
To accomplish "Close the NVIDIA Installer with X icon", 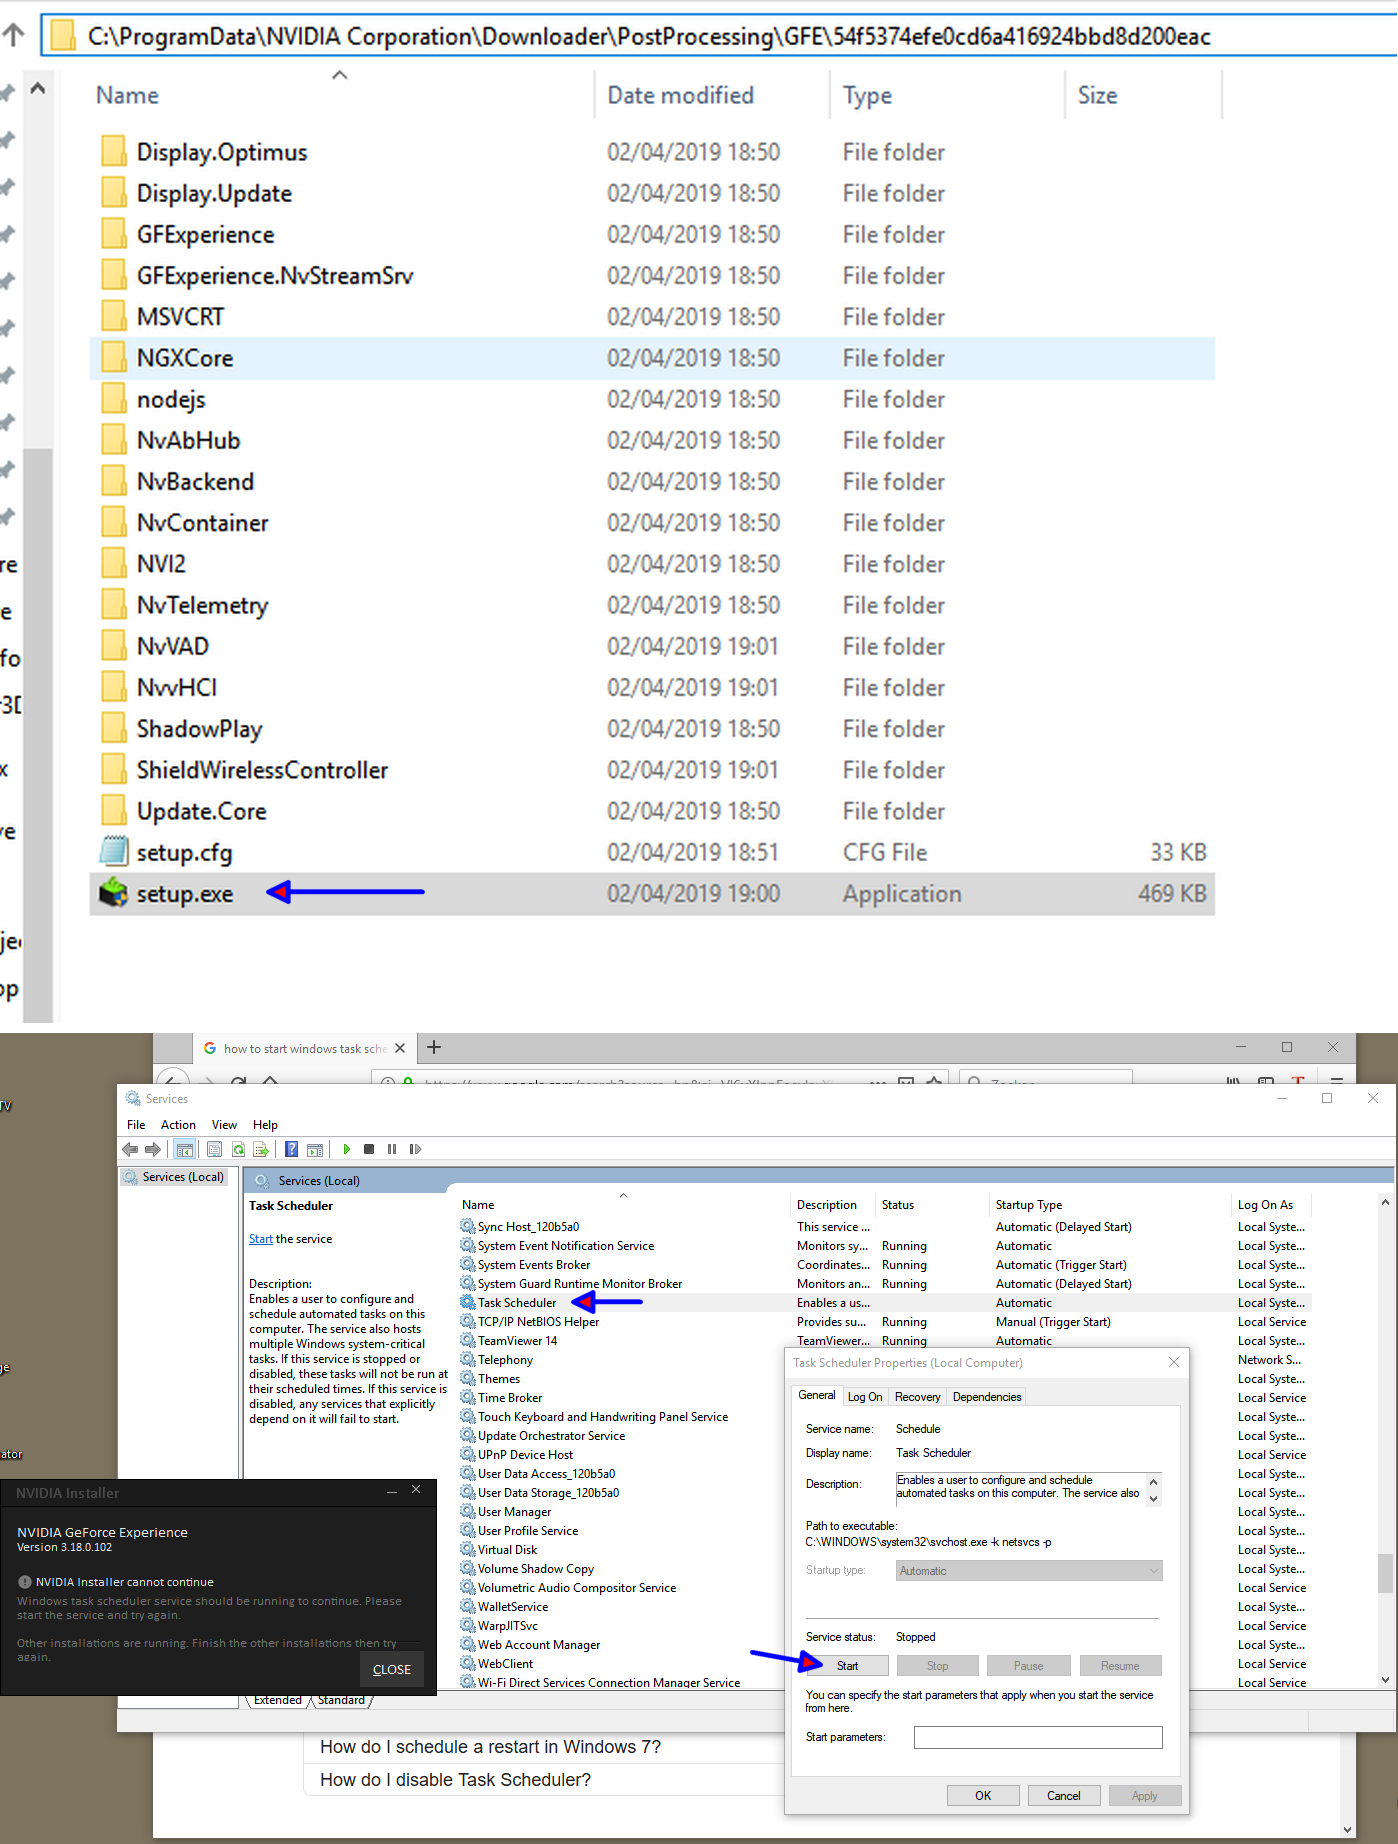I will [416, 1490].
